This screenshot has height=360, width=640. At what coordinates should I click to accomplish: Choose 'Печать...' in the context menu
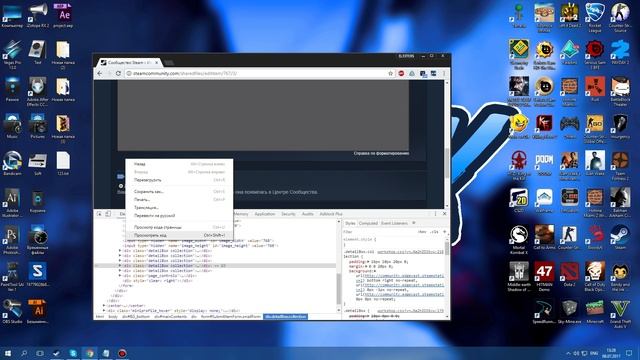pyautogui.click(x=179, y=200)
